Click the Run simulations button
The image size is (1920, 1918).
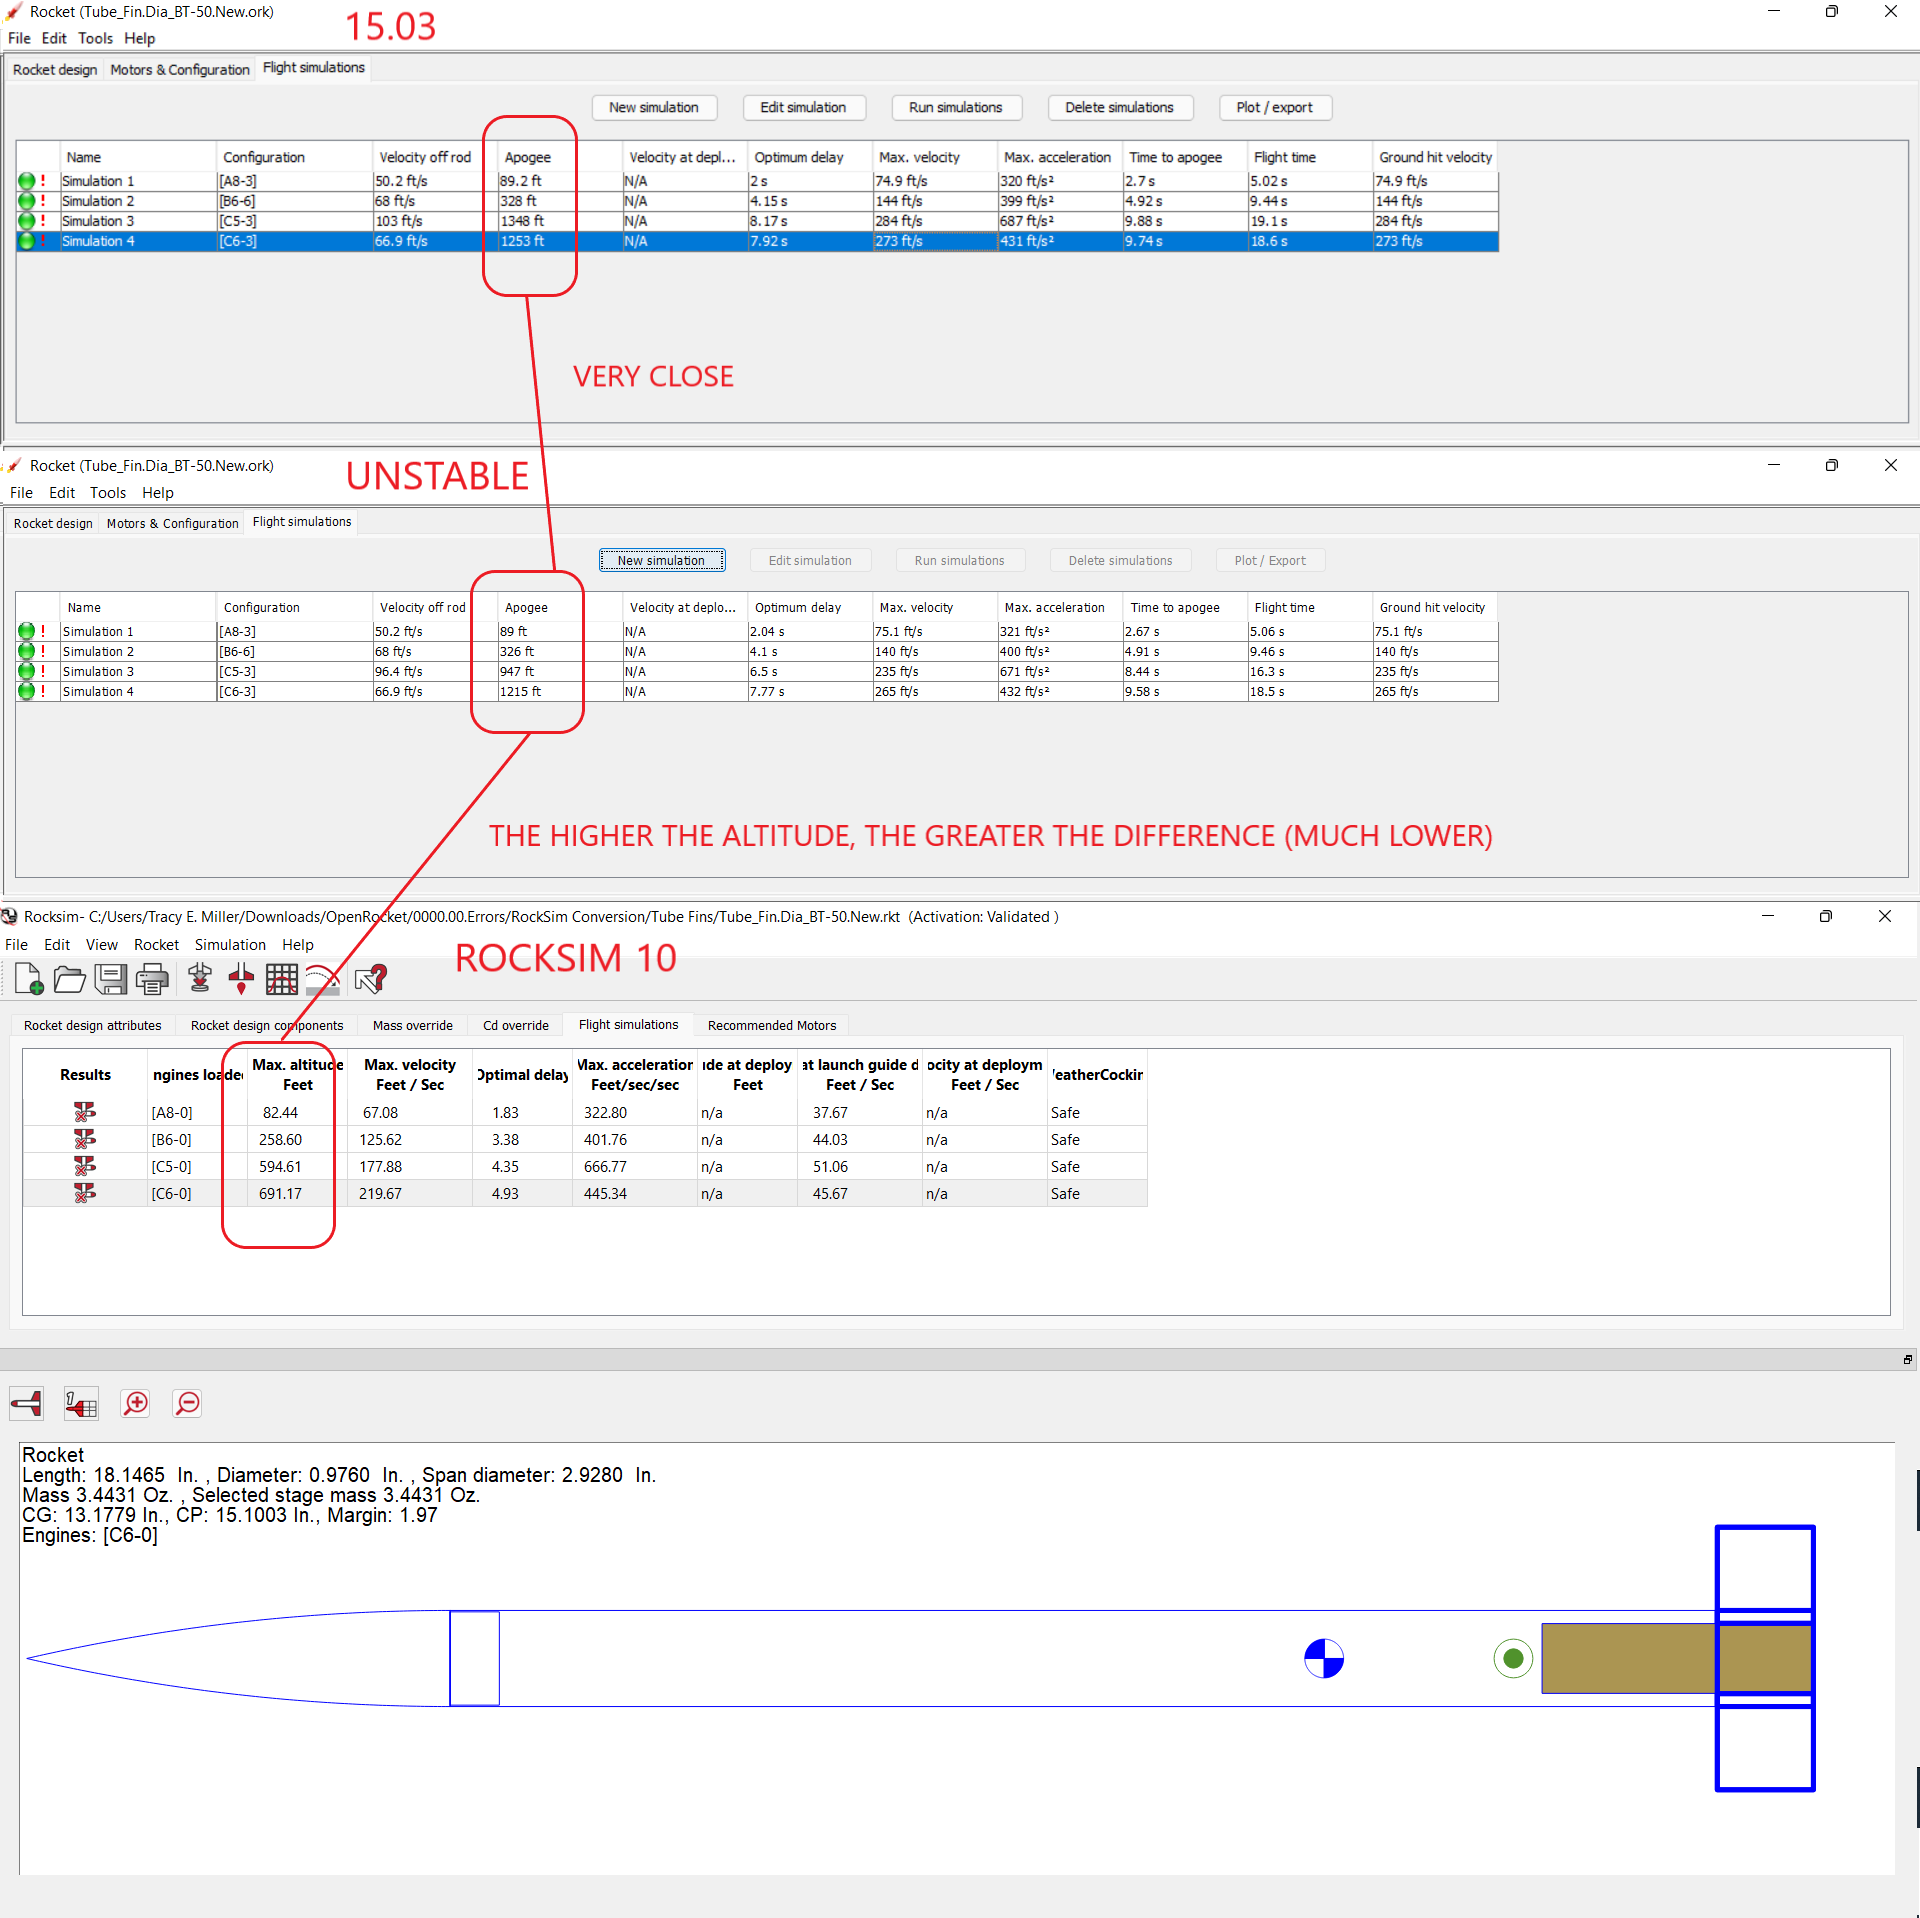click(x=955, y=107)
